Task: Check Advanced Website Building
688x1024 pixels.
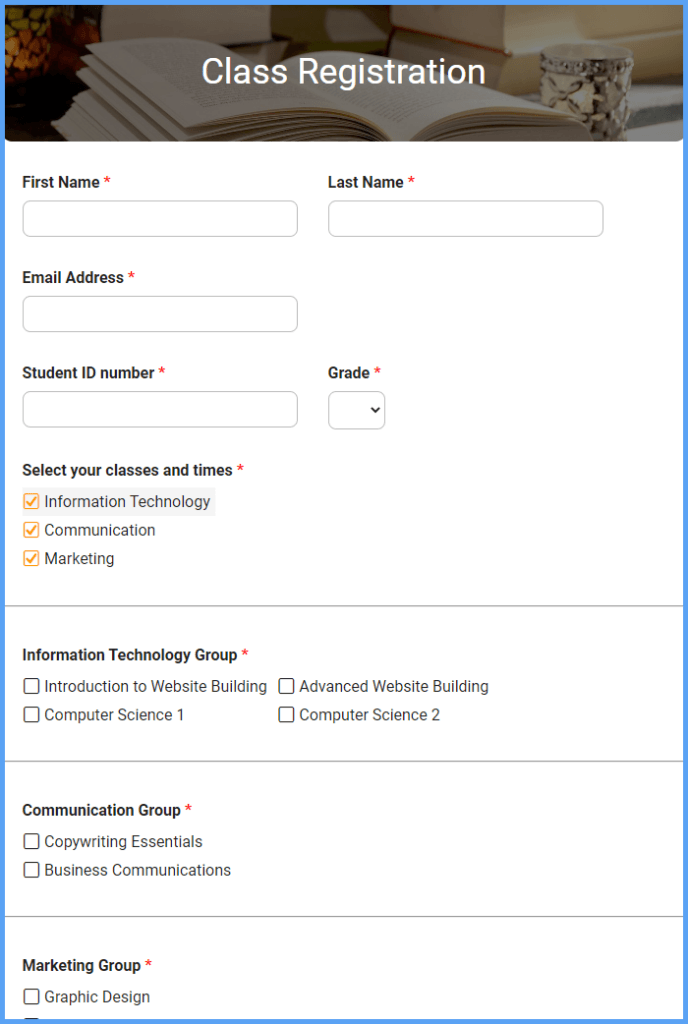Action: coord(286,686)
